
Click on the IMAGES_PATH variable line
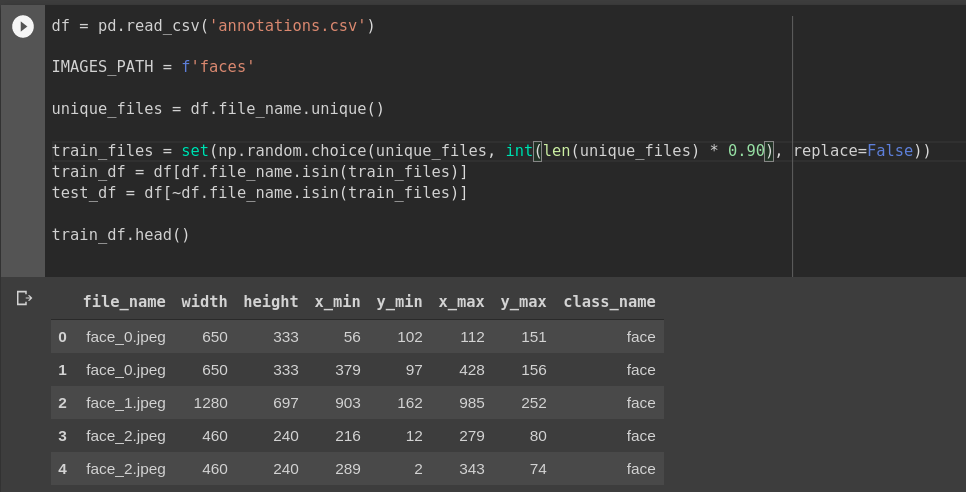[153, 67]
